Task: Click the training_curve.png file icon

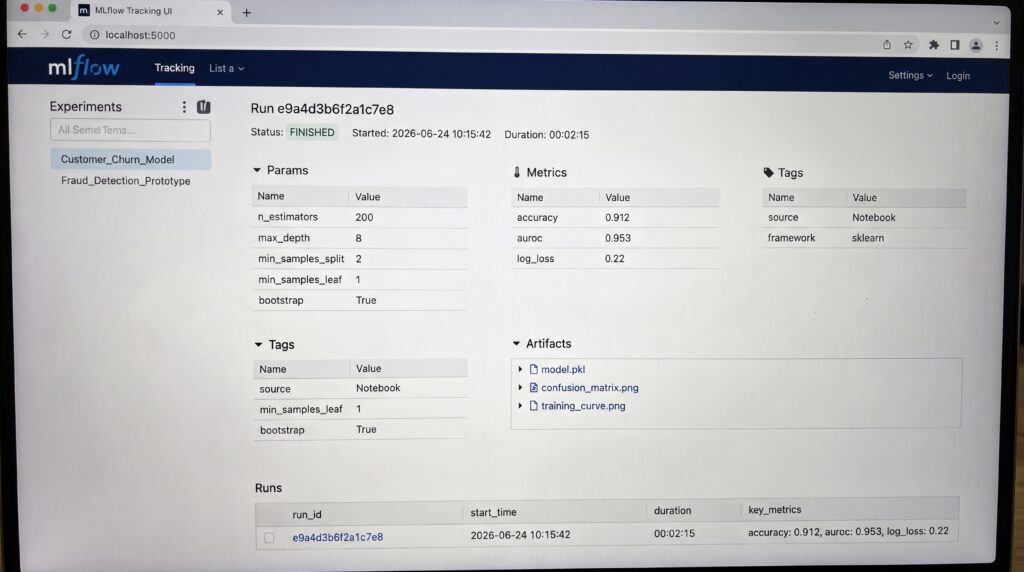Action: pos(534,405)
